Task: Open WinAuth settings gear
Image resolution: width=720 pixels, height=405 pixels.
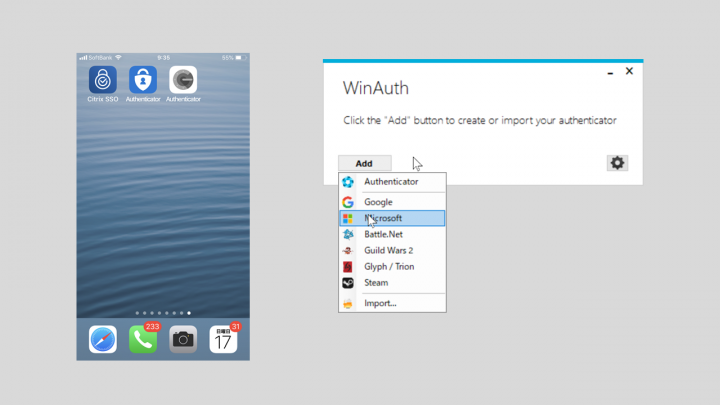Action: tap(617, 163)
